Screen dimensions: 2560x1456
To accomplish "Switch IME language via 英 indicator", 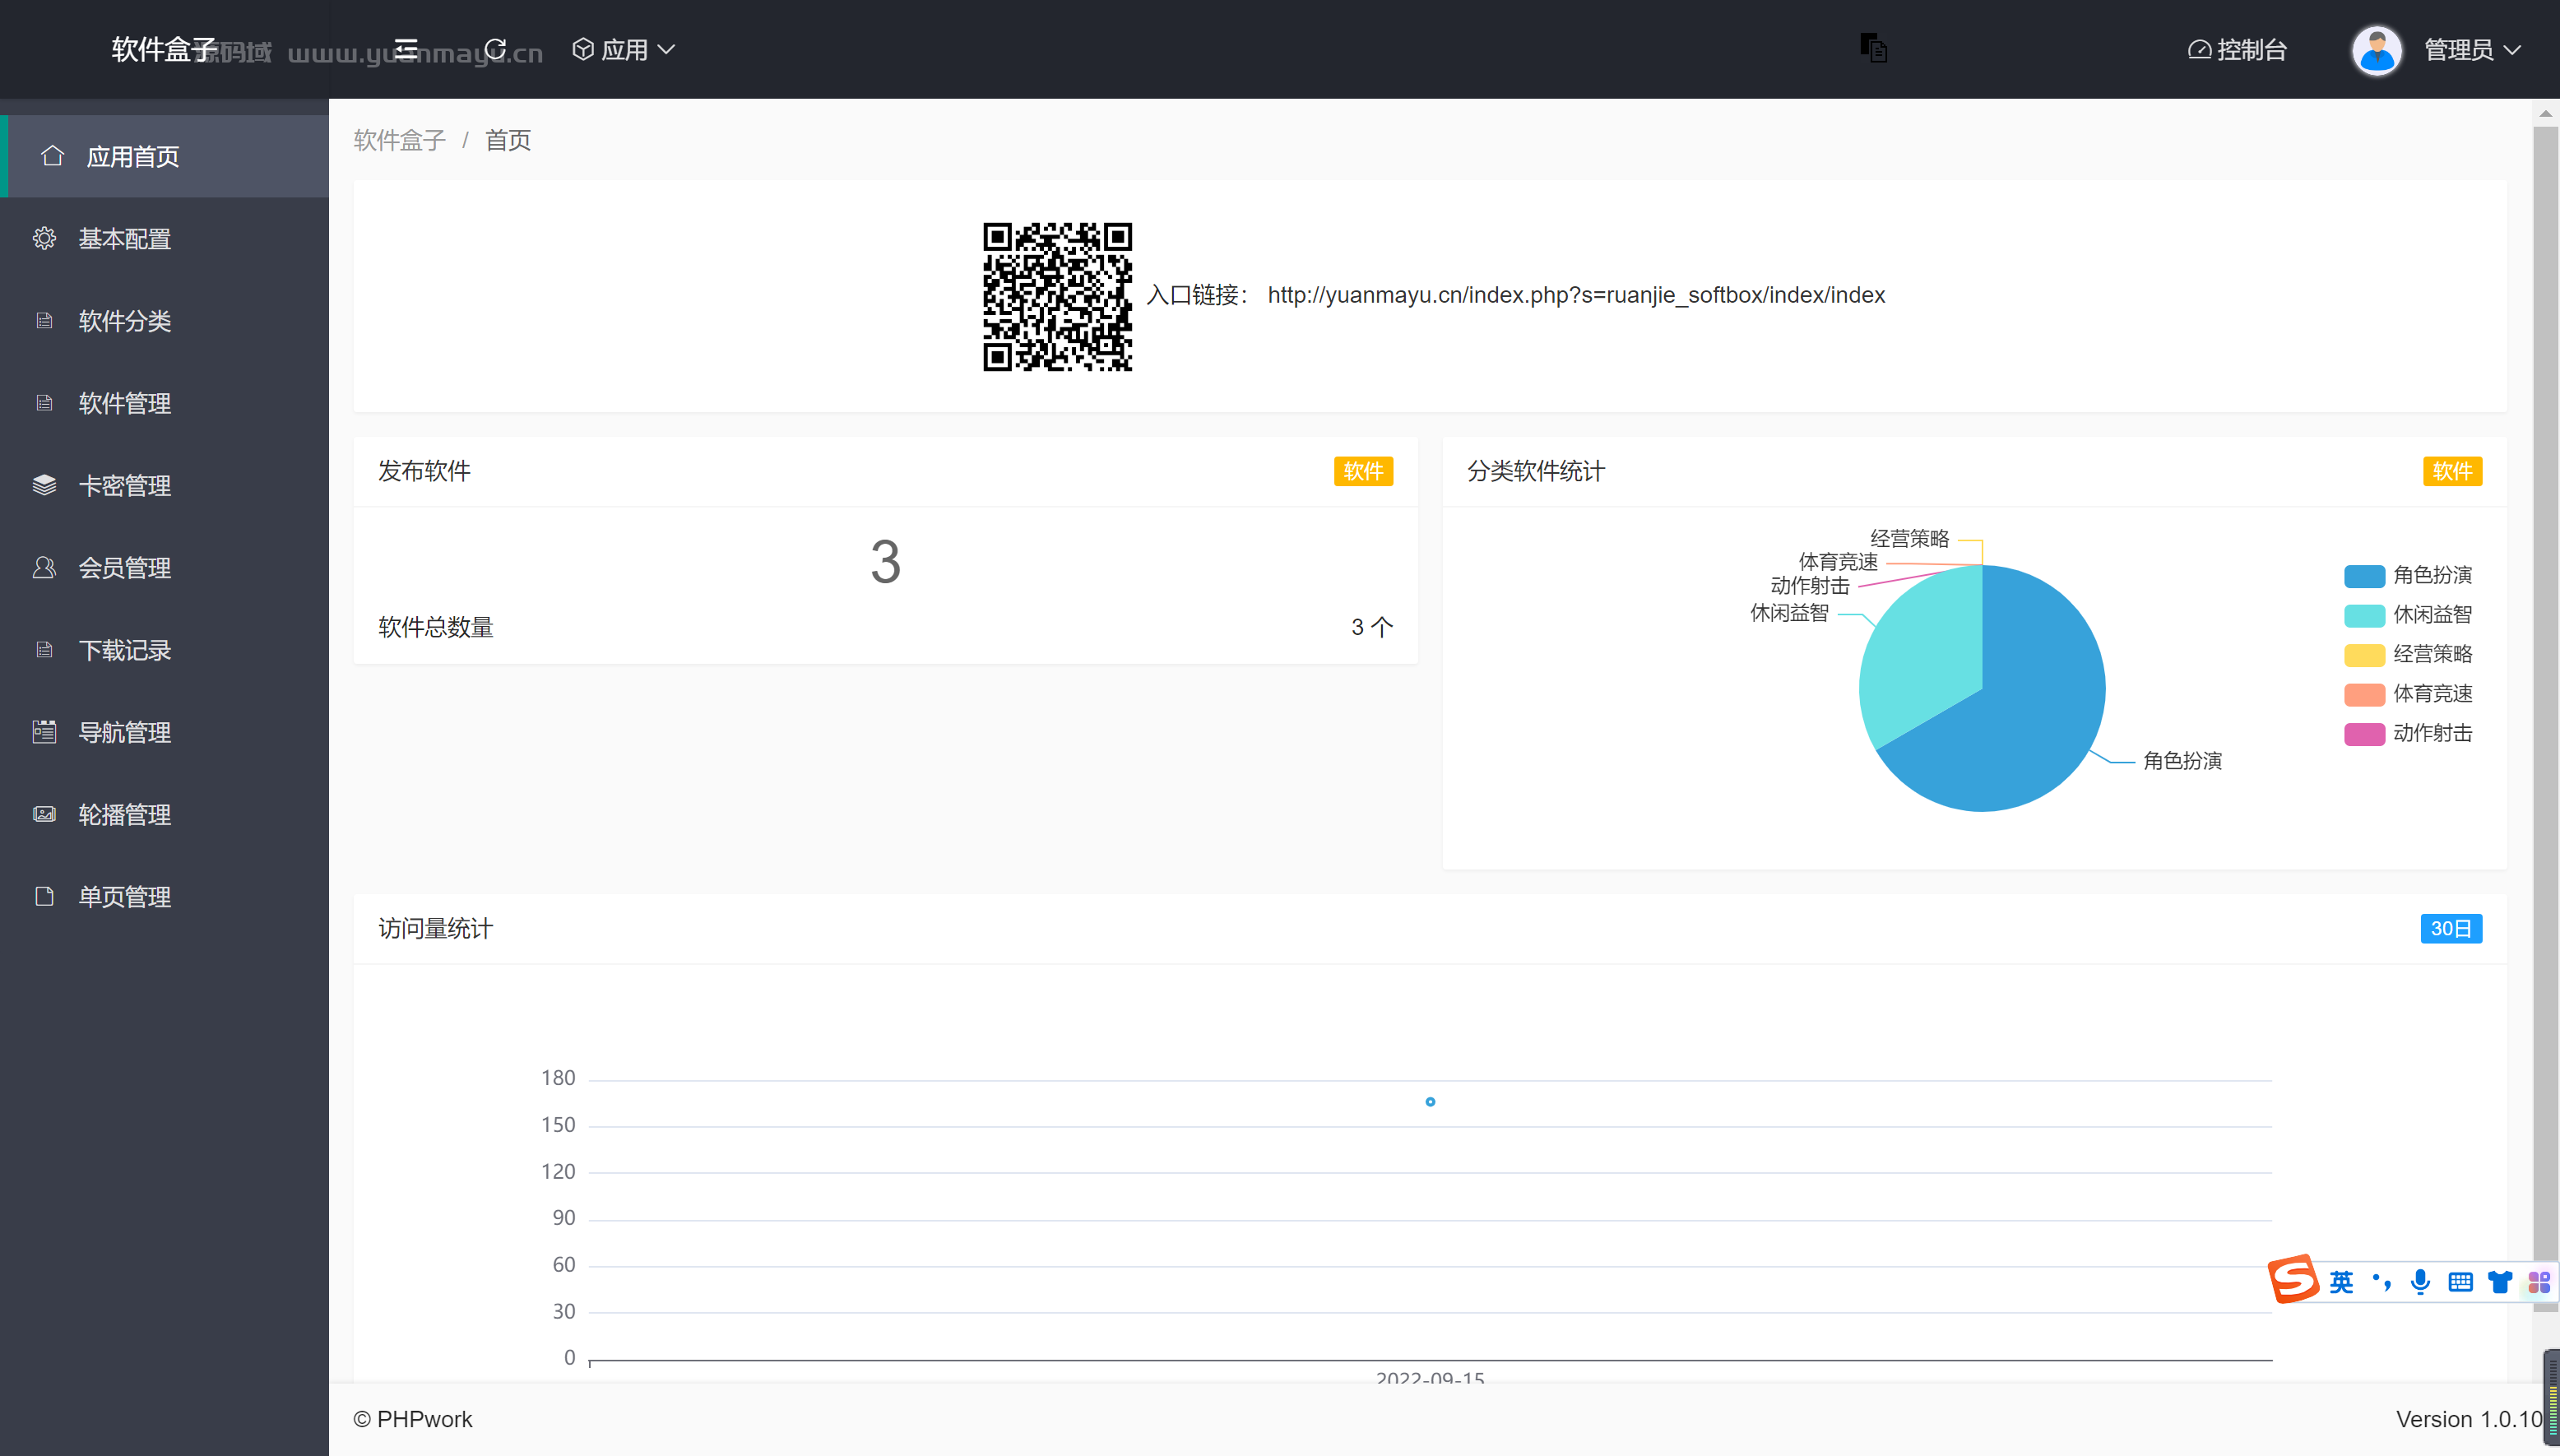I will point(2341,1282).
